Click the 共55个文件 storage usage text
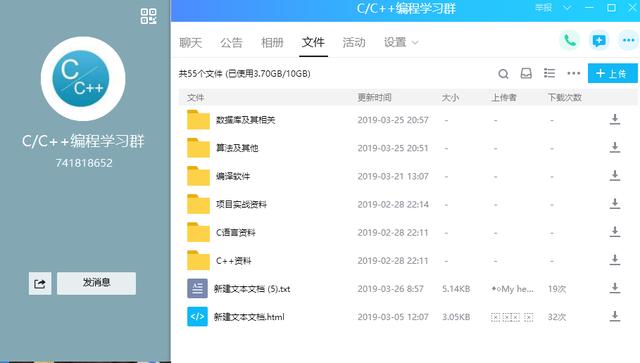The width and height of the screenshot is (640, 363). pos(244,74)
